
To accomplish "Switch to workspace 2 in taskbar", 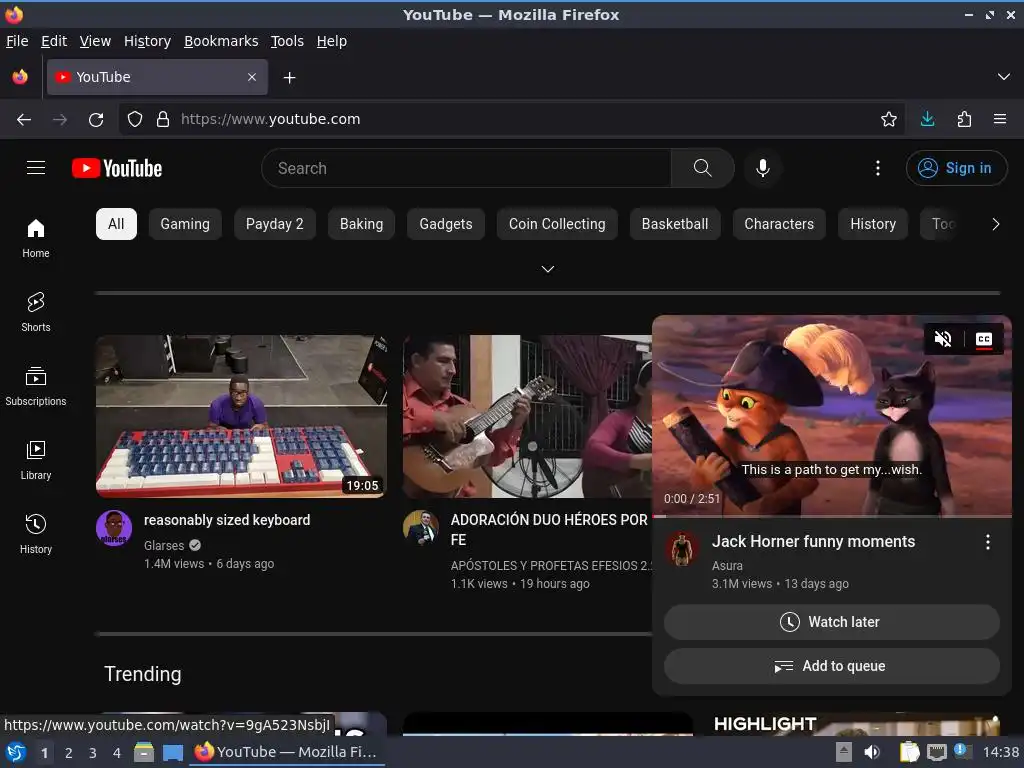I will (x=69, y=753).
